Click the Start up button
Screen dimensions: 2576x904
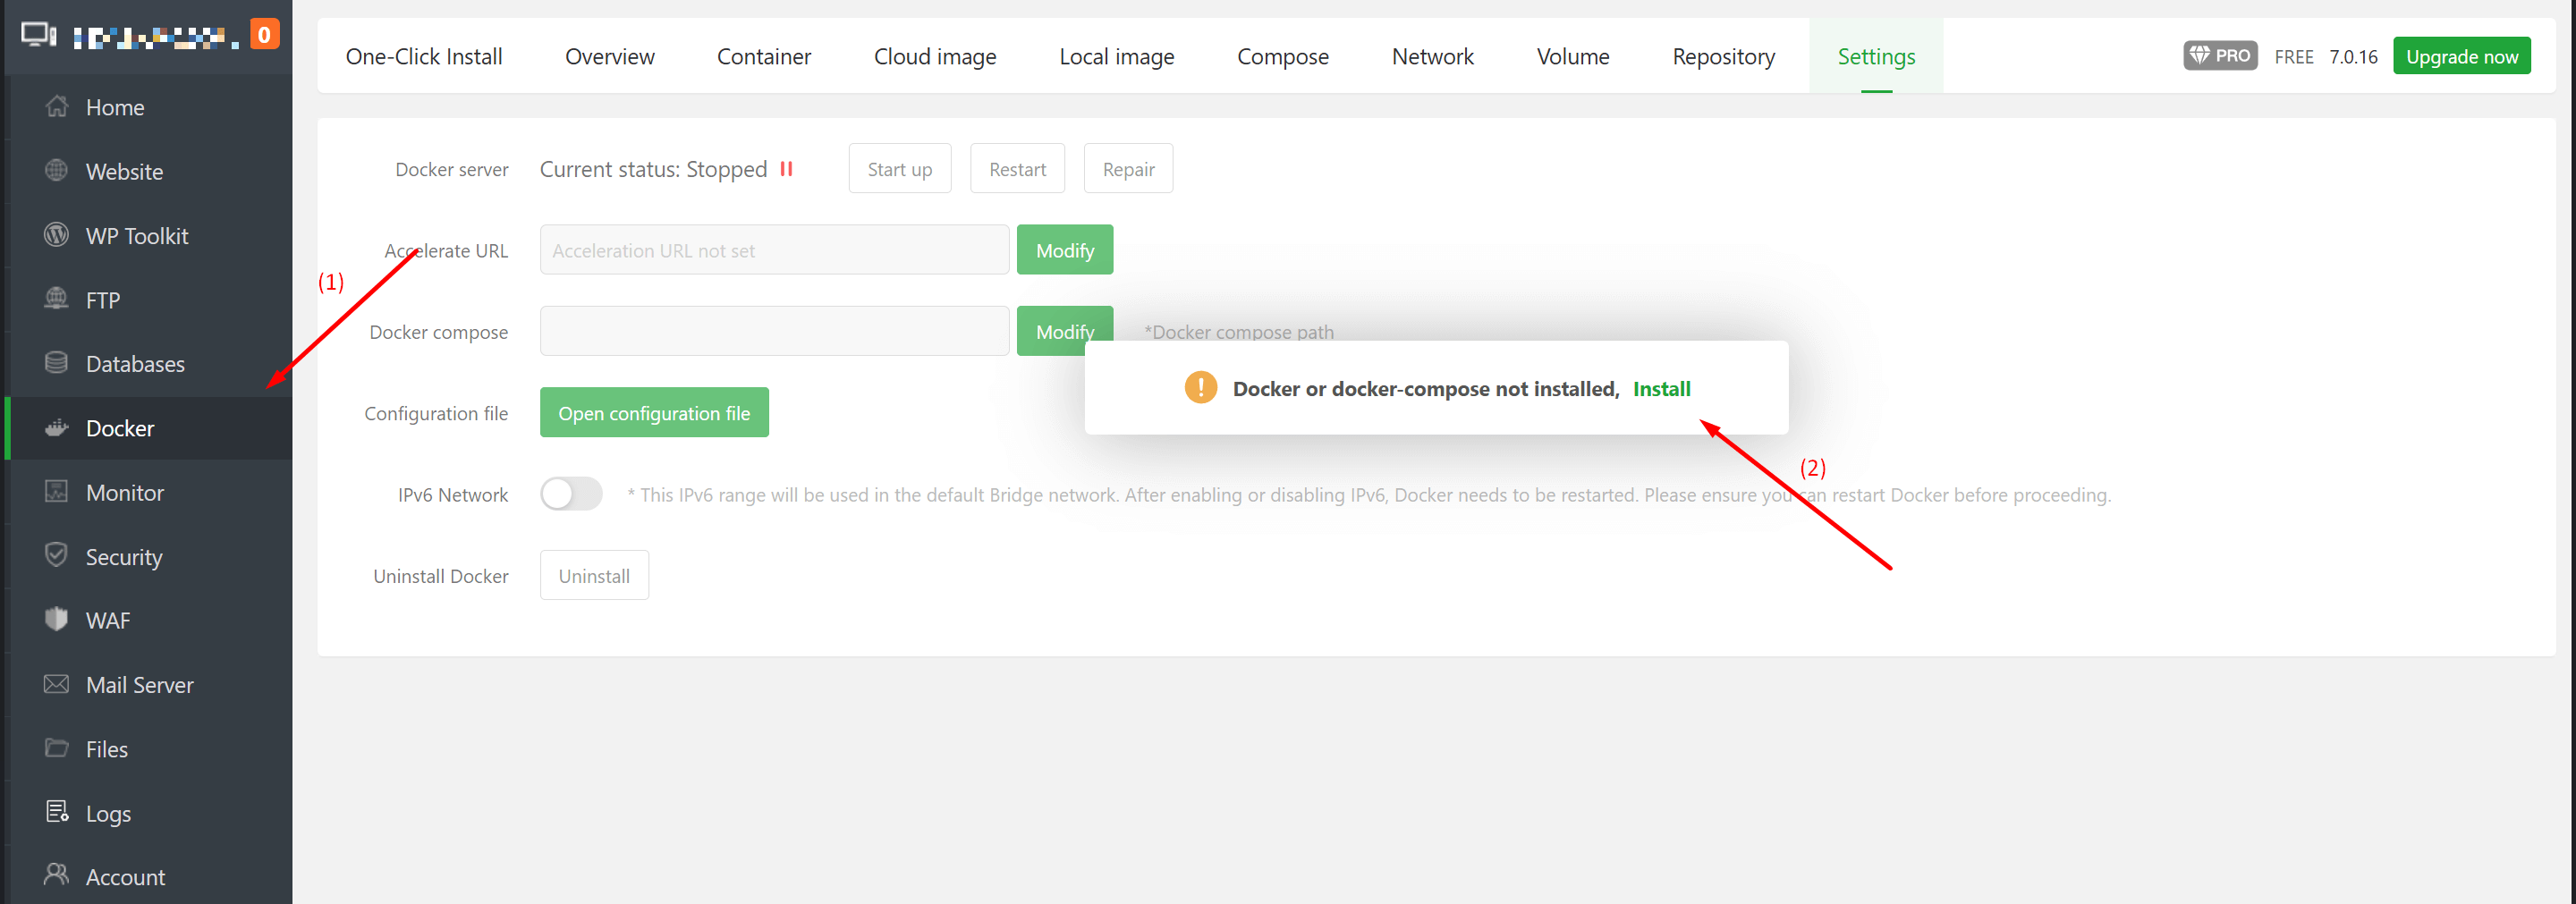pos(899,169)
